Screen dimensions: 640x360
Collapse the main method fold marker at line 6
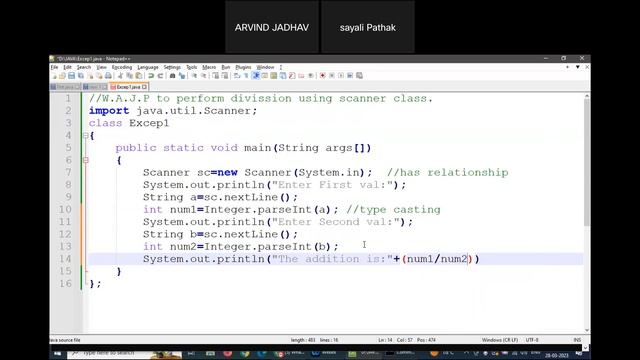86,160
